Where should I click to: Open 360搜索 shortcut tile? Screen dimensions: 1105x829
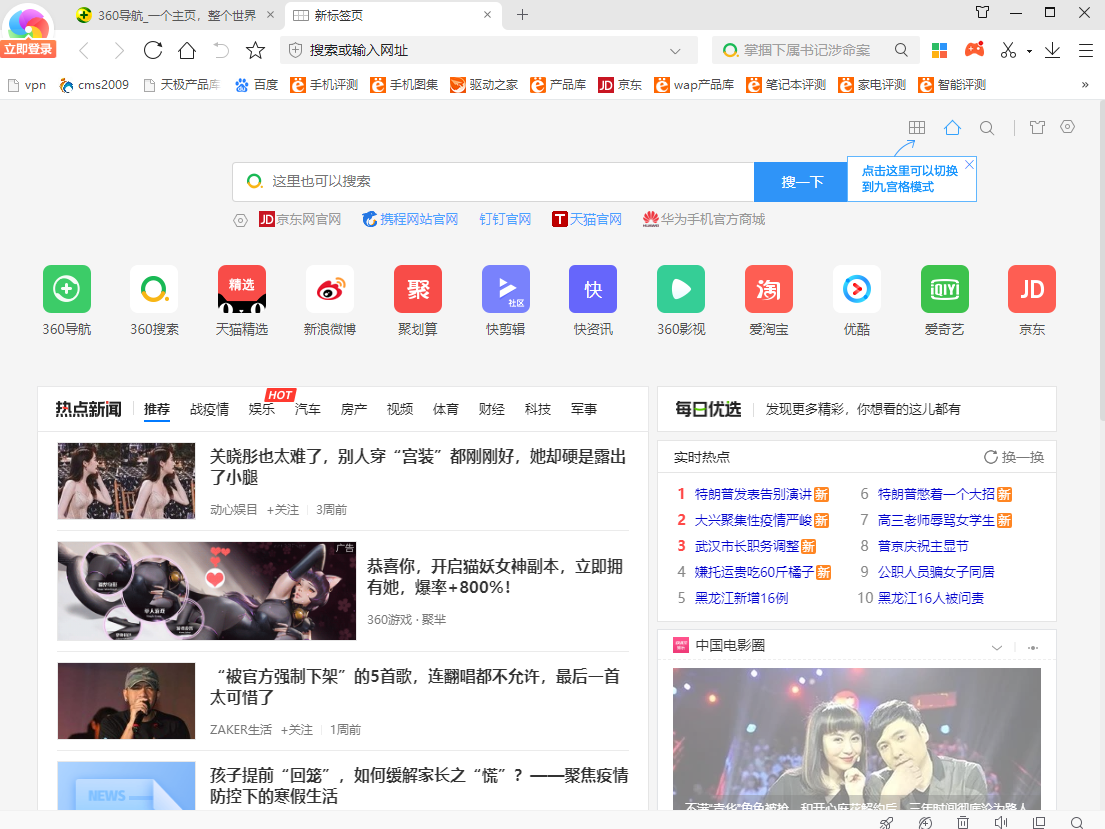(154, 300)
